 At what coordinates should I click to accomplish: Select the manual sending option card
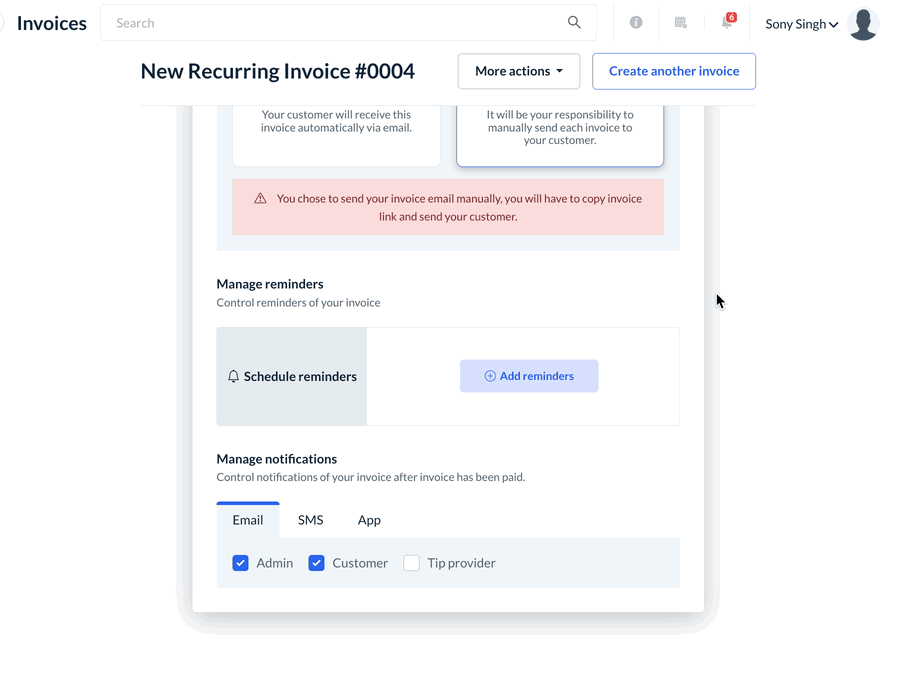560,135
